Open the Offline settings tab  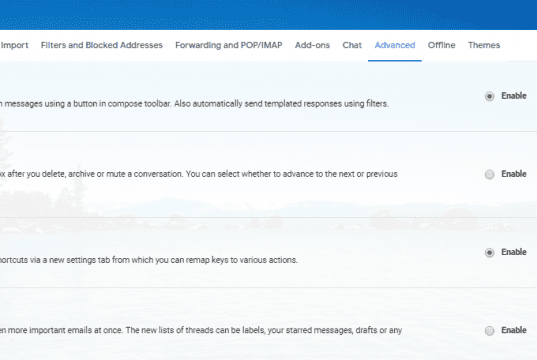tap(441, 45)
